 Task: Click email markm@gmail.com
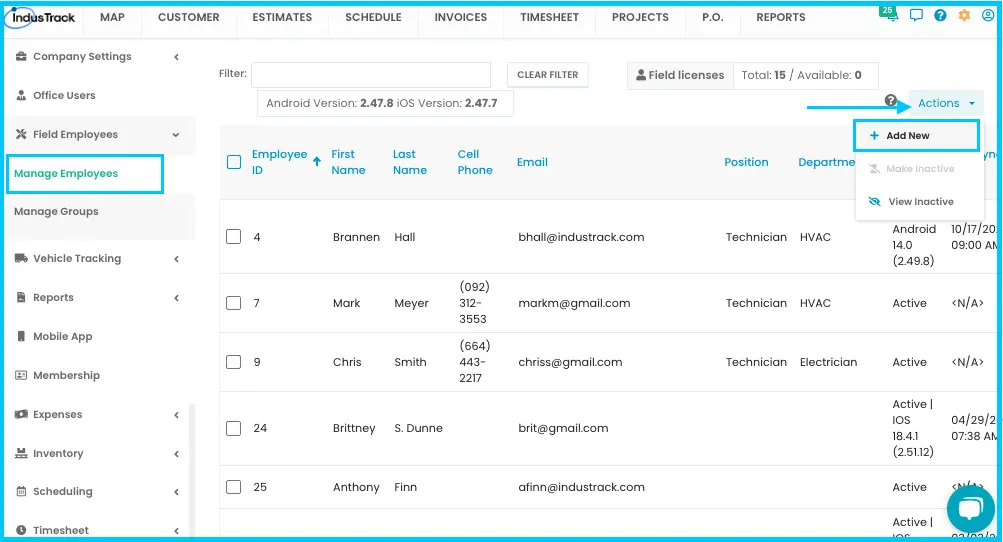[574, 303]
